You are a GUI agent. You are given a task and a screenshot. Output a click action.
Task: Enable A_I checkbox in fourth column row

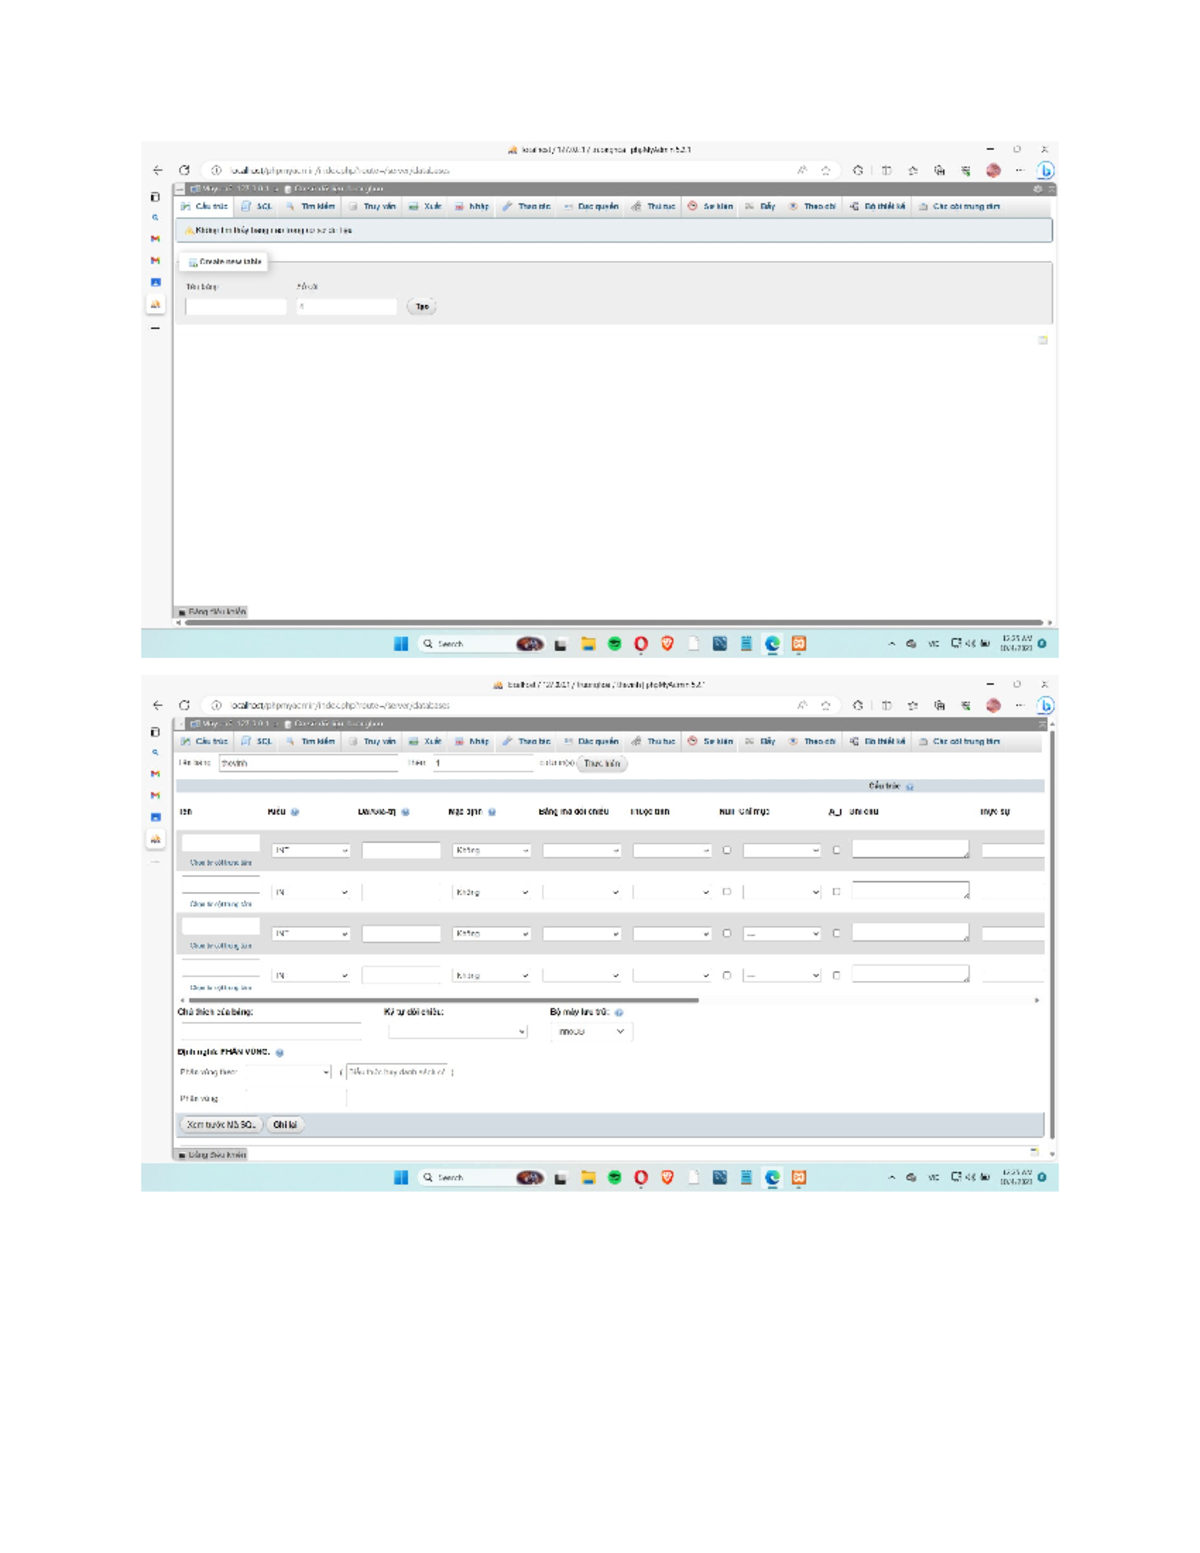836,976
